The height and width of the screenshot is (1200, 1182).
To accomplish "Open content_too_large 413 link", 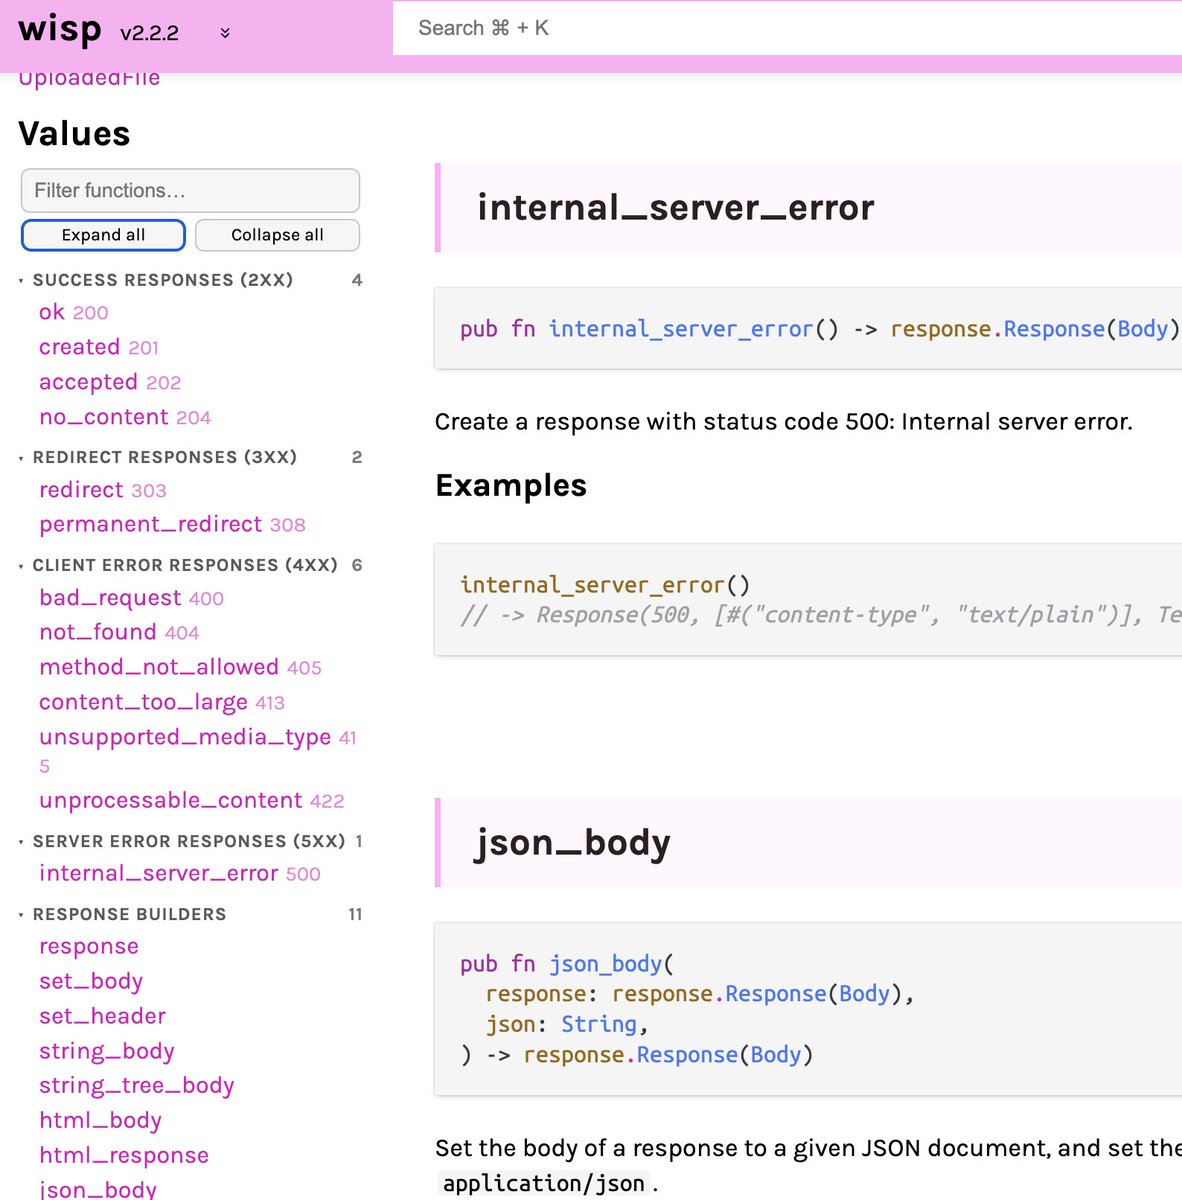I will click(162, 702).
